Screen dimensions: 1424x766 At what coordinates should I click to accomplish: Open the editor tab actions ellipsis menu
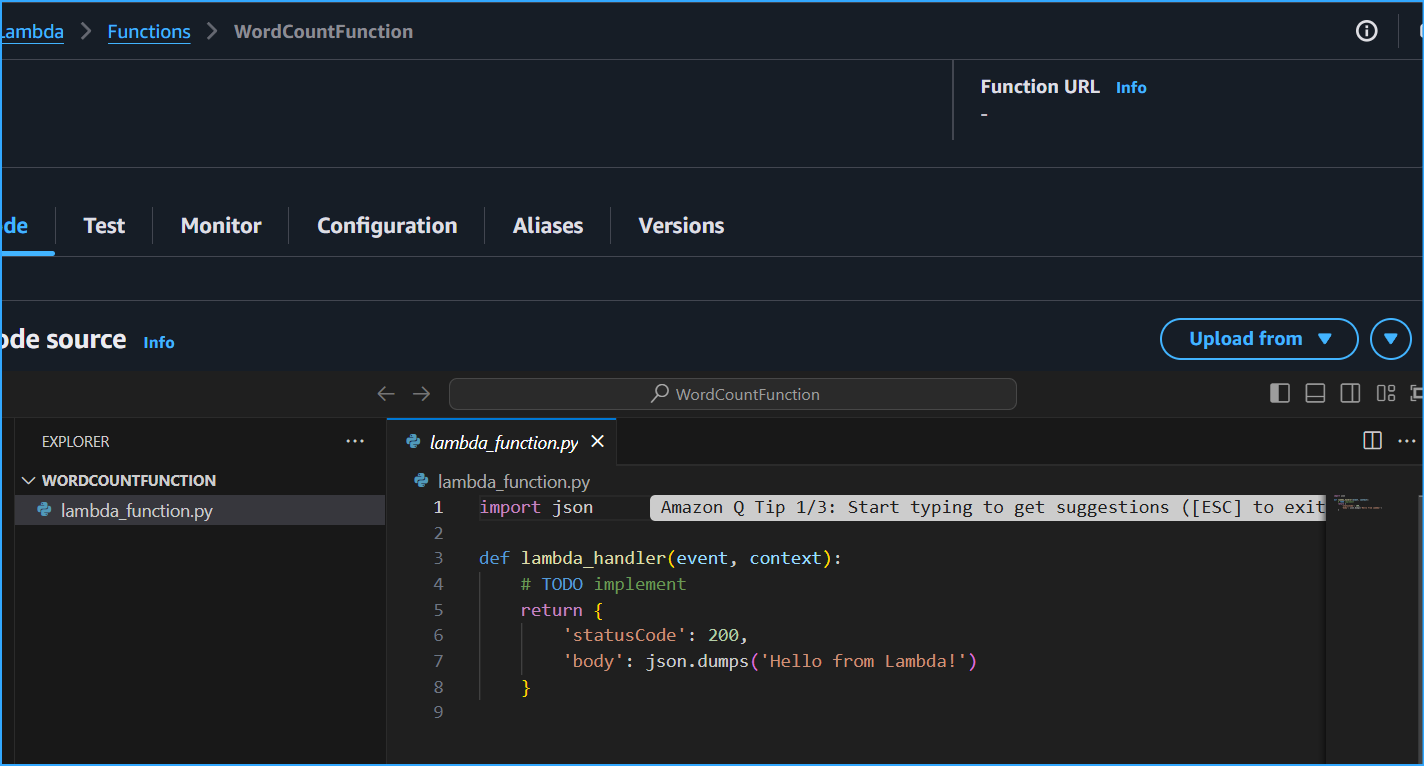pyautogui.click(x=1406, y=440)
